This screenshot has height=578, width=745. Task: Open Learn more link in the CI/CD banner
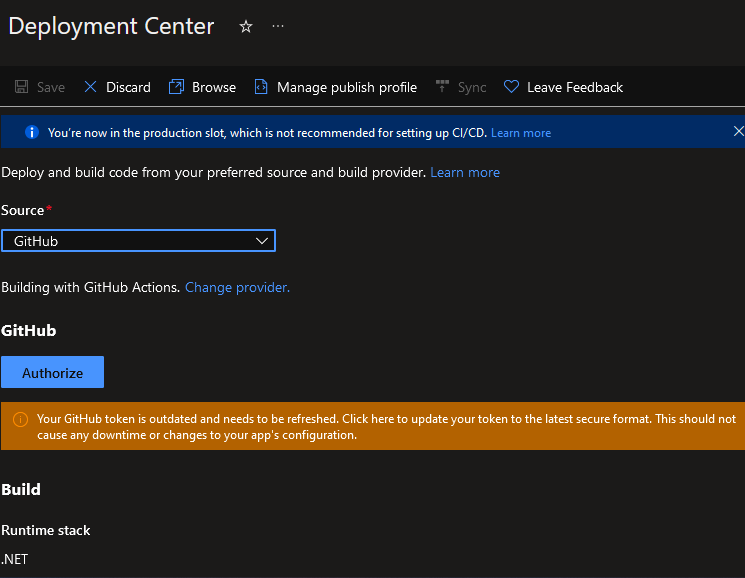pyautogui.click(x=521, y=133)
